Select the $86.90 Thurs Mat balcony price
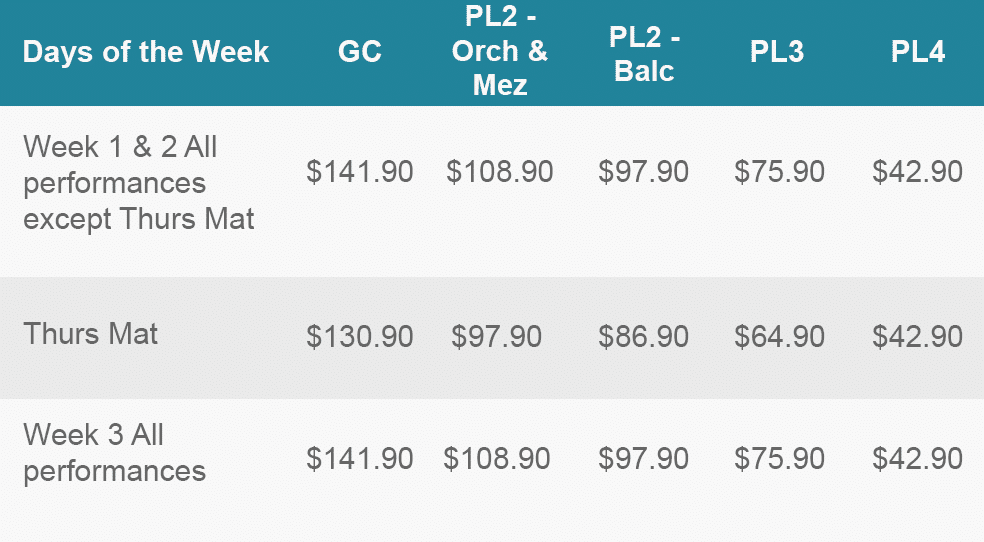 pos(643,337)
